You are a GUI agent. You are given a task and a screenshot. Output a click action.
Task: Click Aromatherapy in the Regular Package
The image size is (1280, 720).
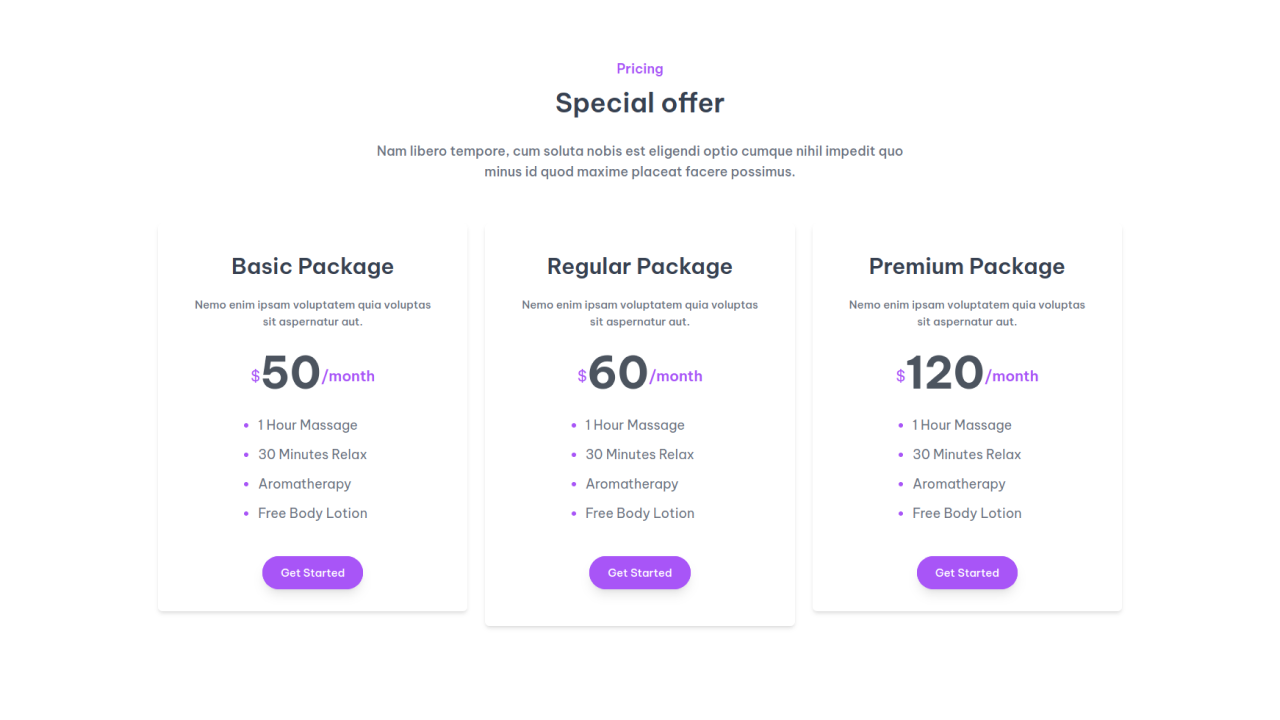coord(632,483)
